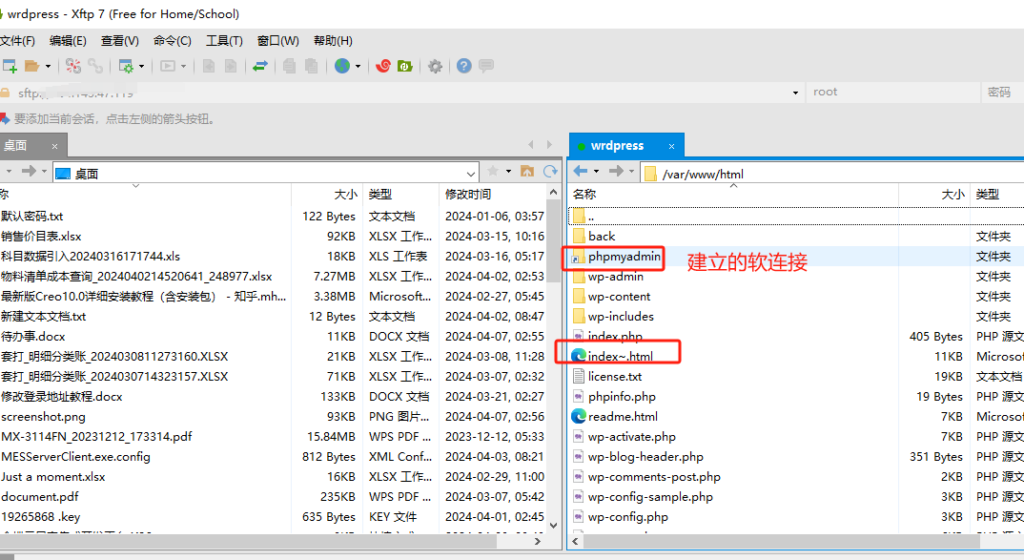Viewport: 1024px width, 560px height.
Task: Refresh the local pane
Action: [x=551, y=171]
